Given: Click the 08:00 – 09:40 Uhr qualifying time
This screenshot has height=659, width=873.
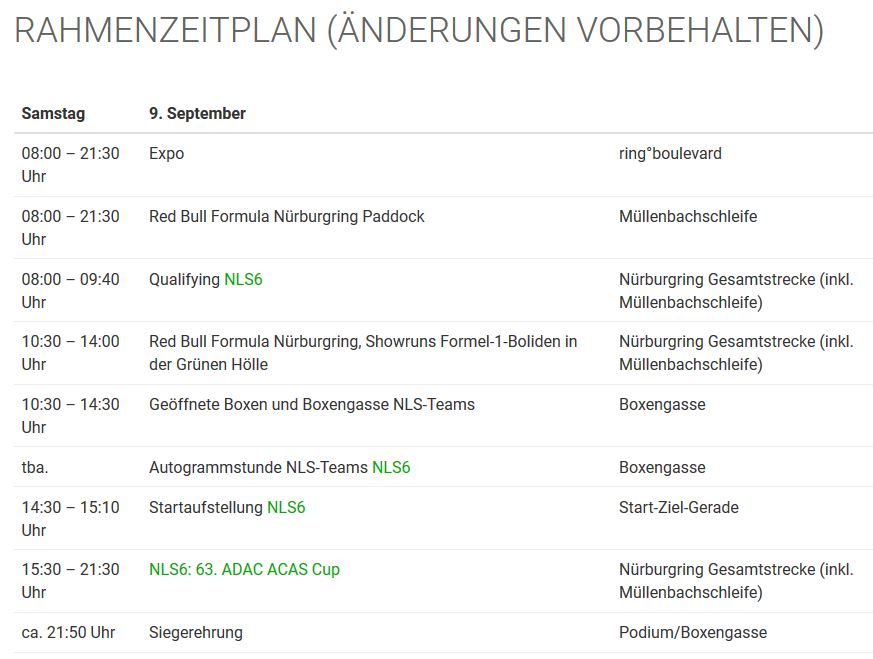Looking at the screenshot, I should (70, 290).
